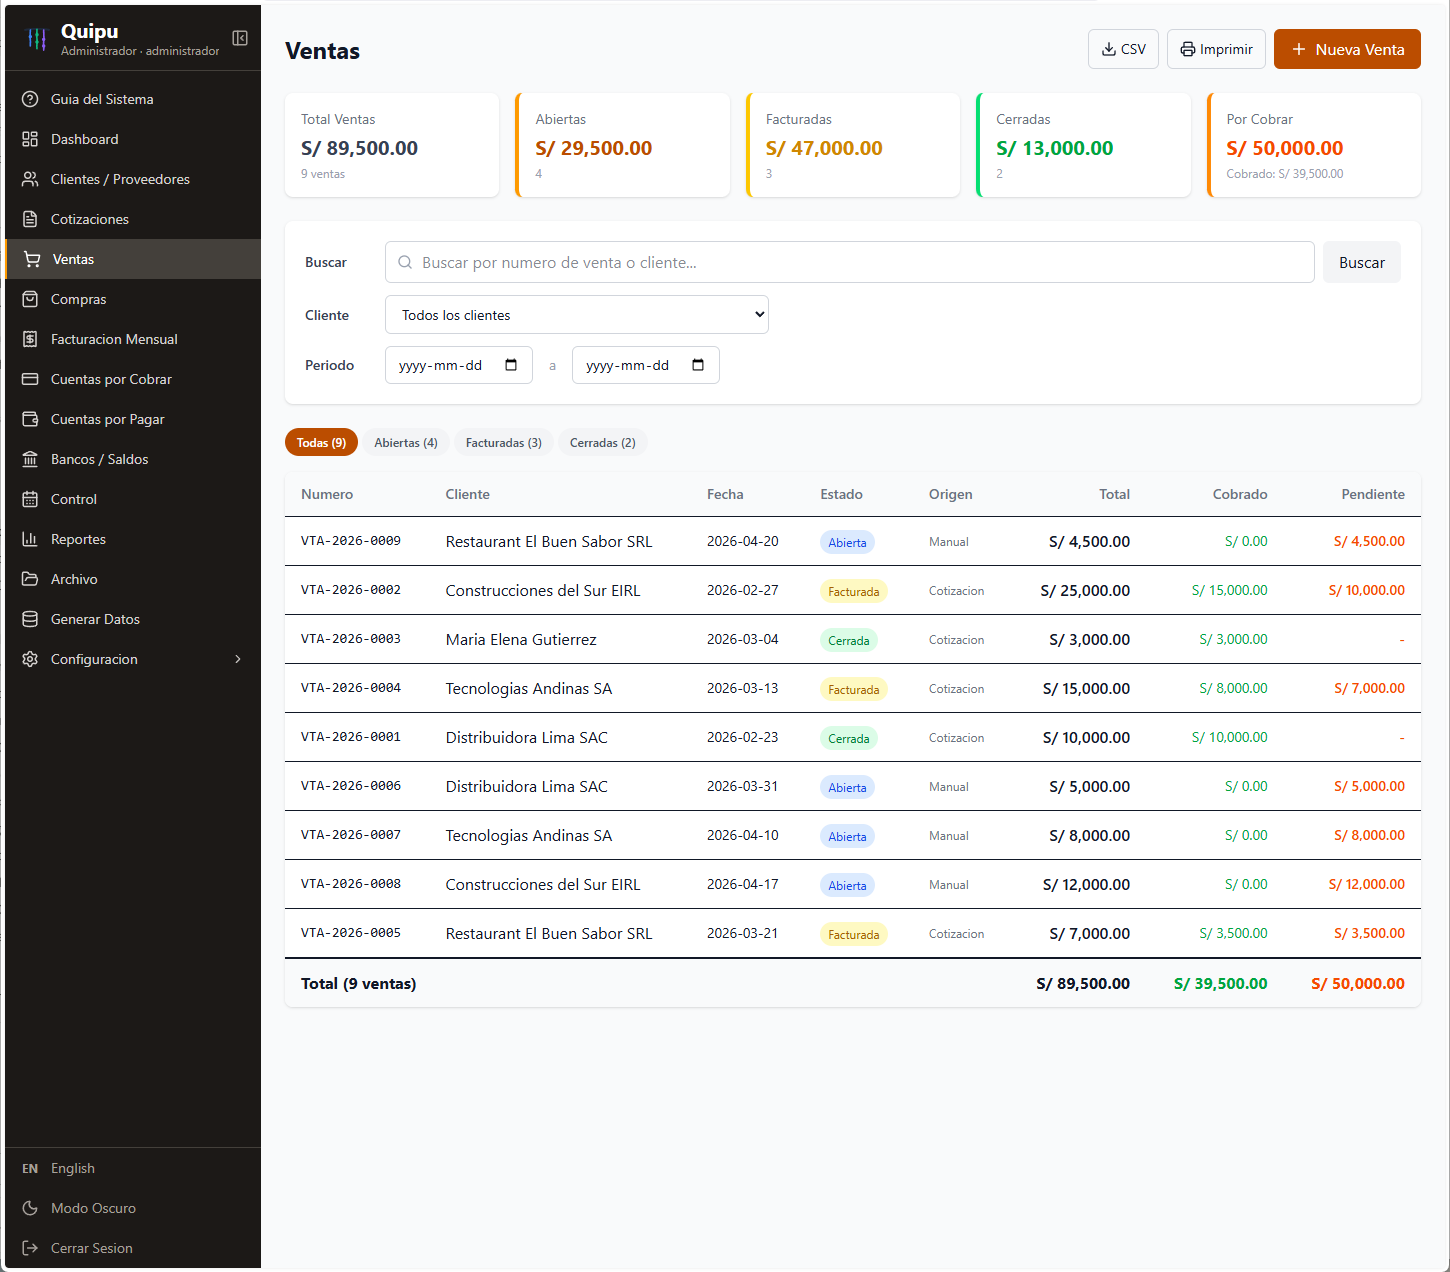Click S/ 15,000.00 cobrado amount
This screenshot has width=1450, height=1272.
coord(1230,590)
